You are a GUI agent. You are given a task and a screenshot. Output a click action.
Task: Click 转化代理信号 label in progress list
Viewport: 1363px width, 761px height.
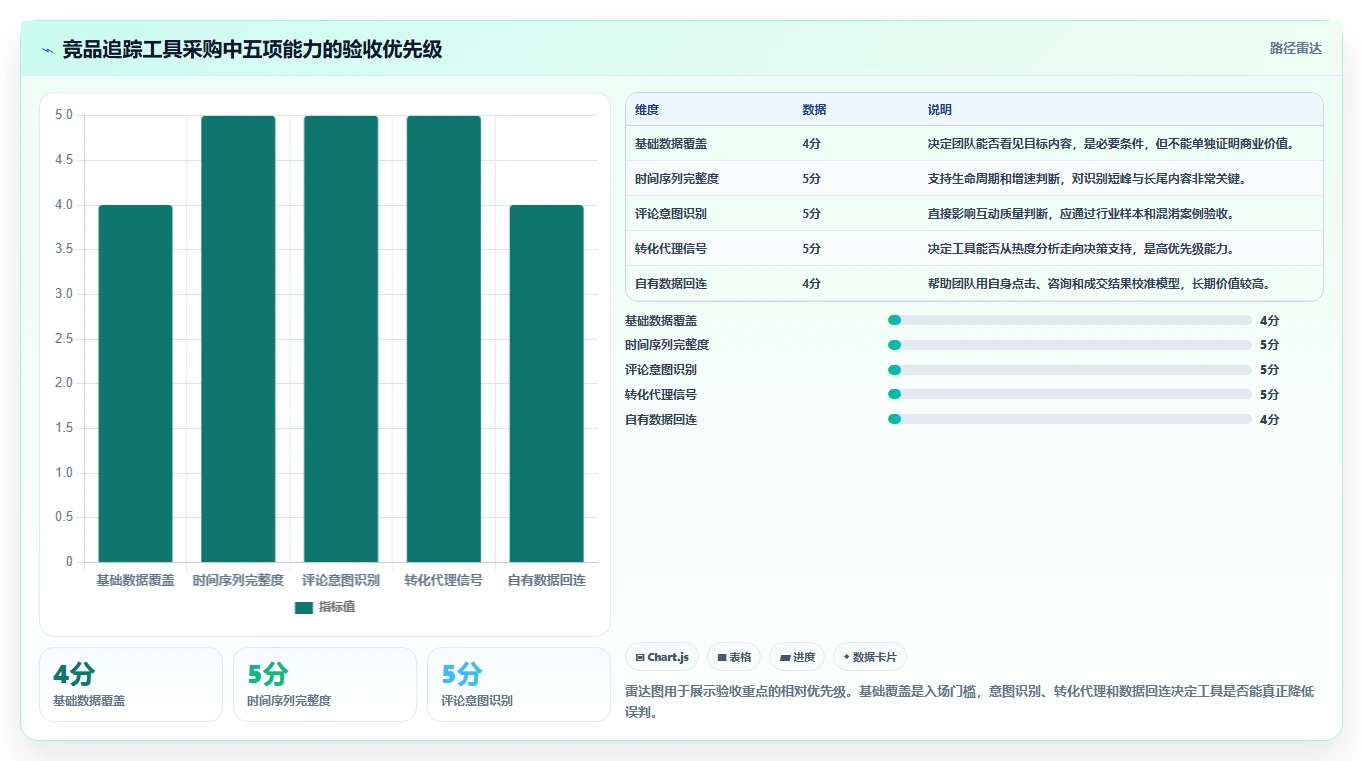pos(661,395)
